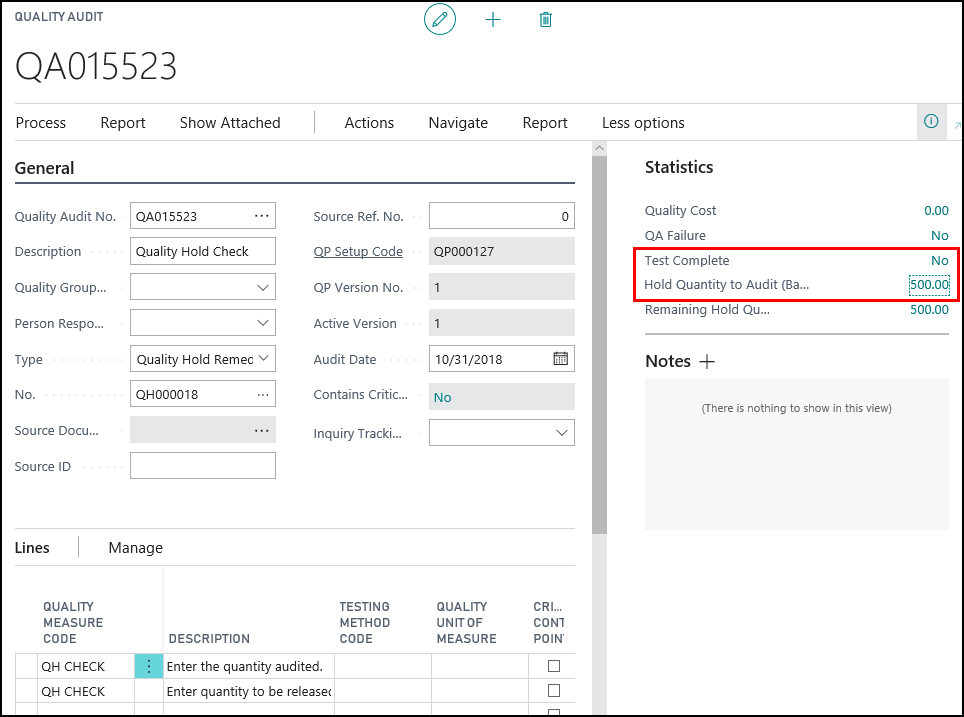Click the ellipsis in the No. field
This screenshot has width=964, height=717.
point(261,394)
